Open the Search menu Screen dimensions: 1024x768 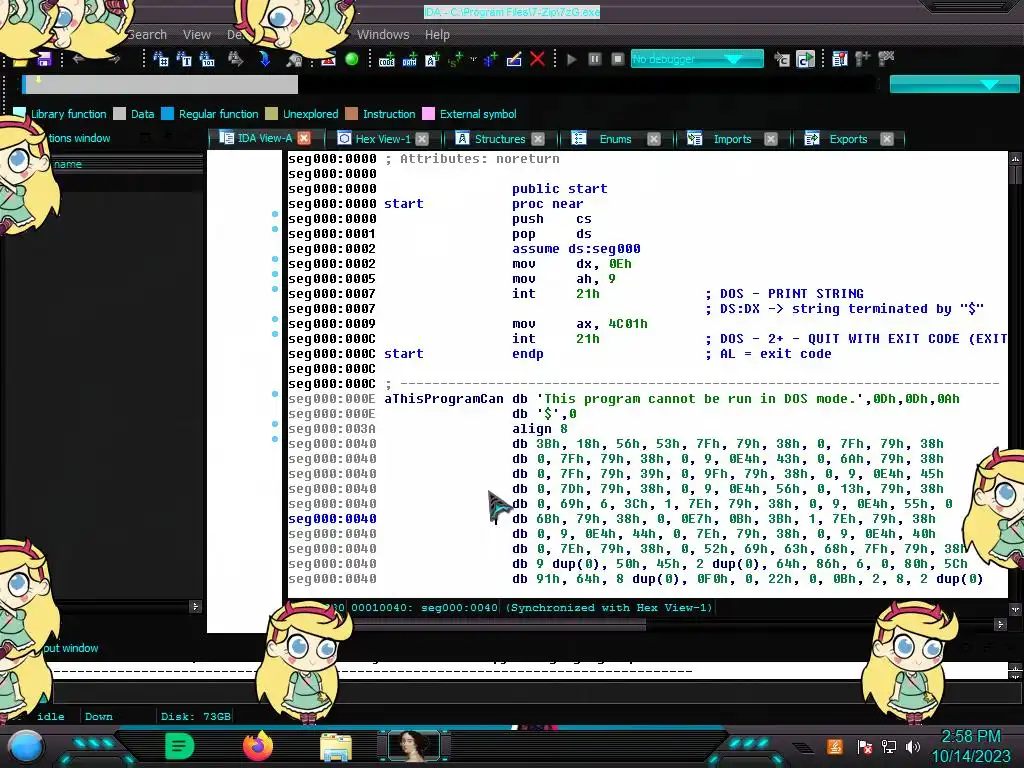tap(146, 35)
